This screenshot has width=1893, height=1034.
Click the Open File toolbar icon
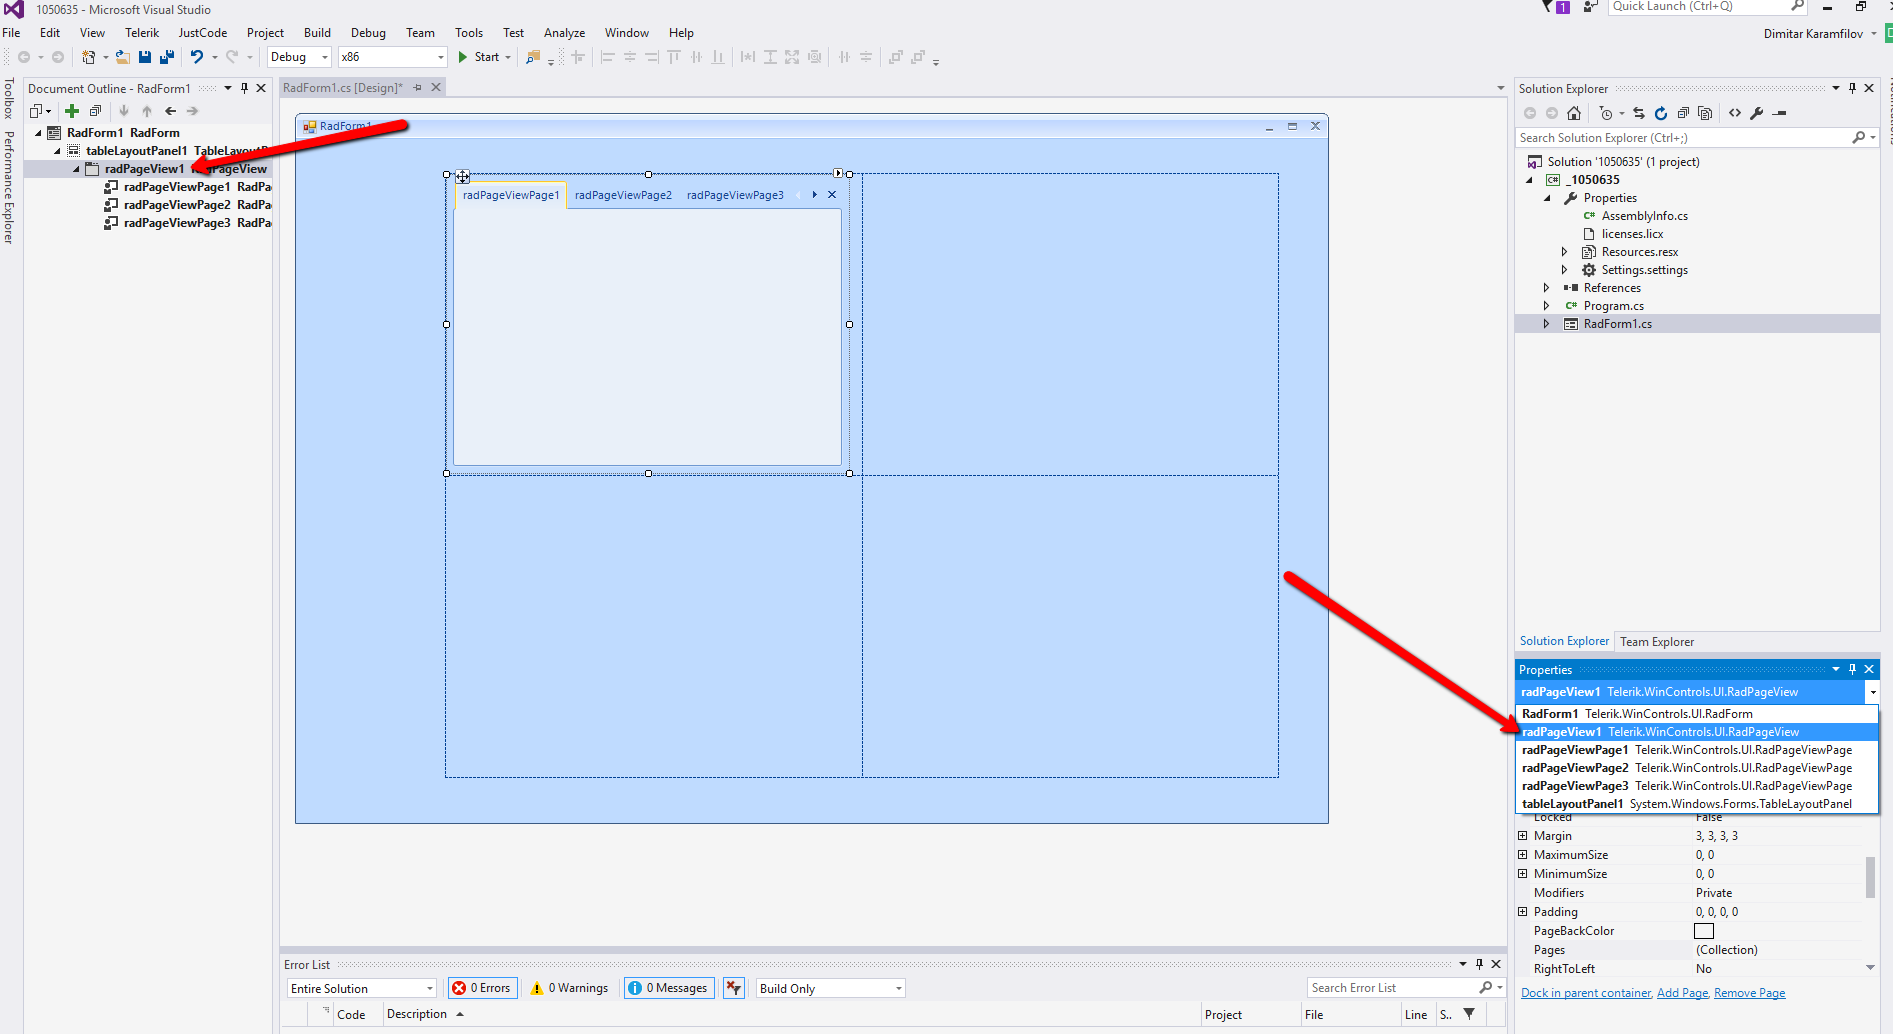(x=122, y=57)
